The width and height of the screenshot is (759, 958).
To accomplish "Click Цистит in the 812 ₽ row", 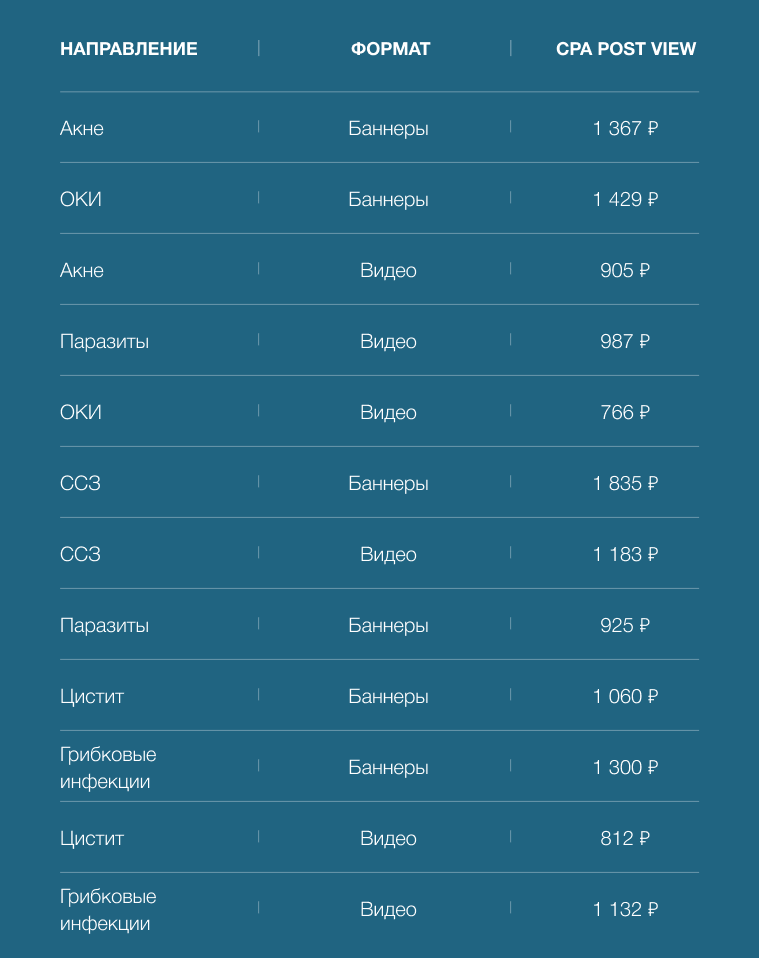I will (92, 838).
